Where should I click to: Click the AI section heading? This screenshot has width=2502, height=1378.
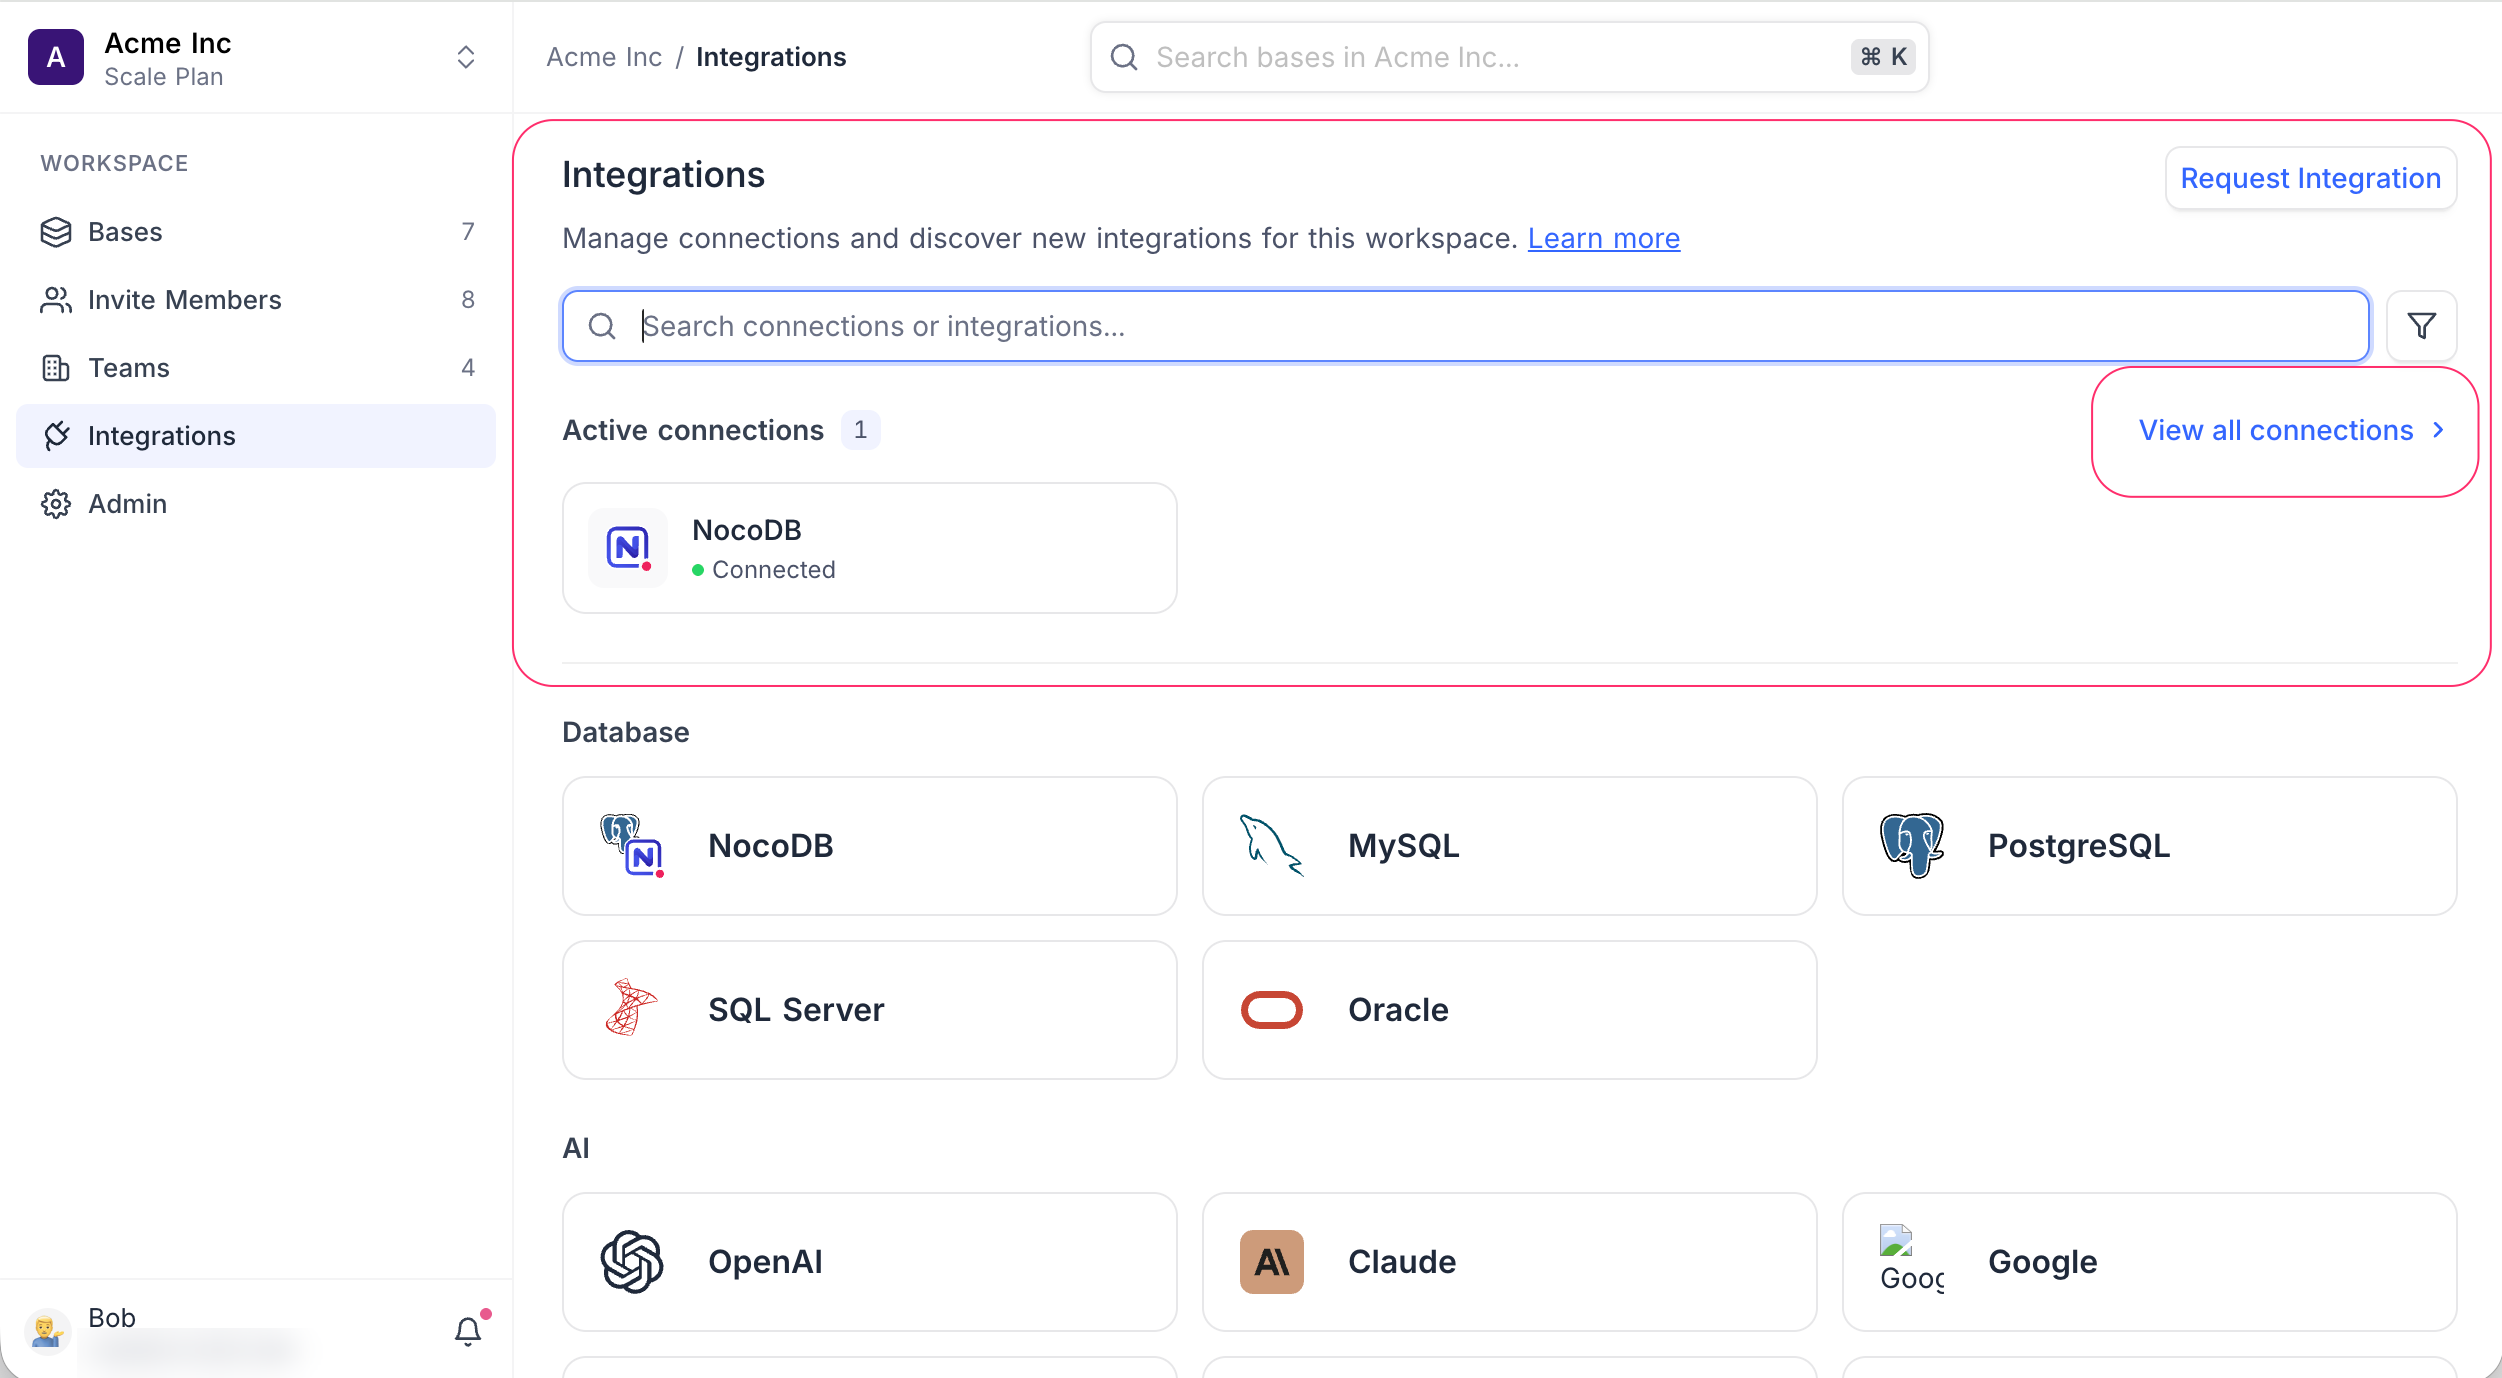(576, 1148)
